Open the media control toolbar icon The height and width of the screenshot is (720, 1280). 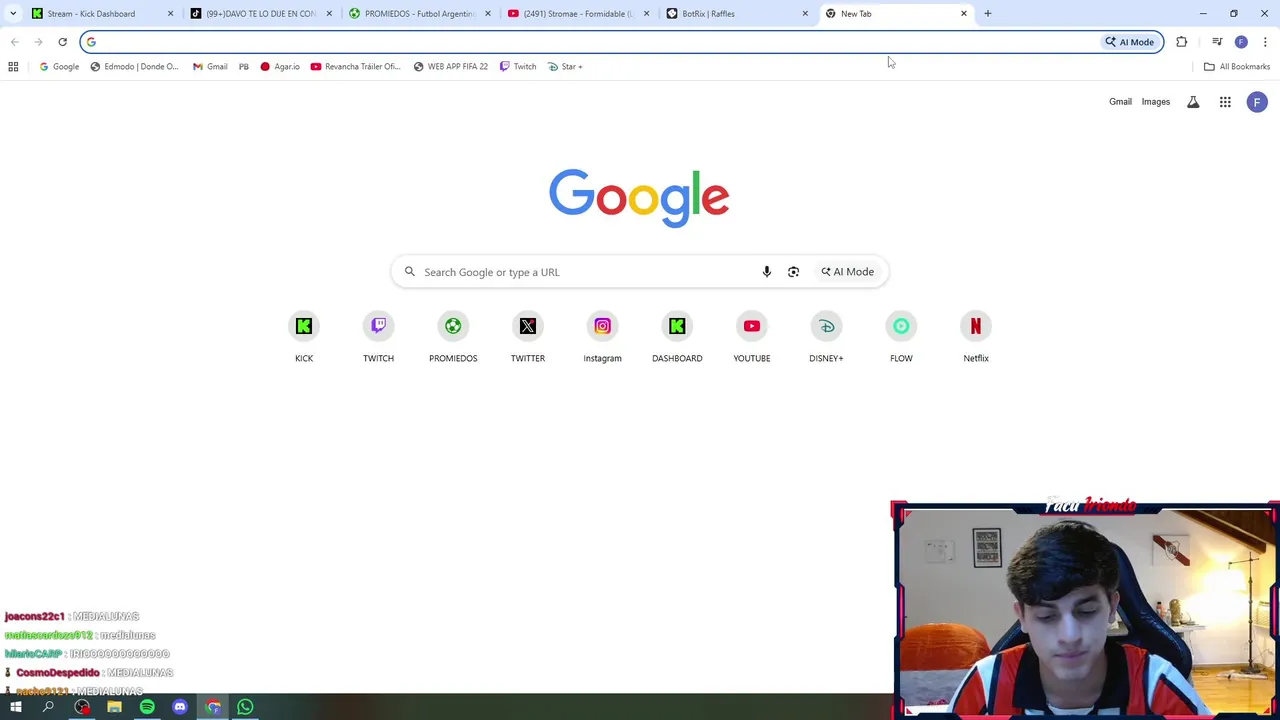[1217, 42]
